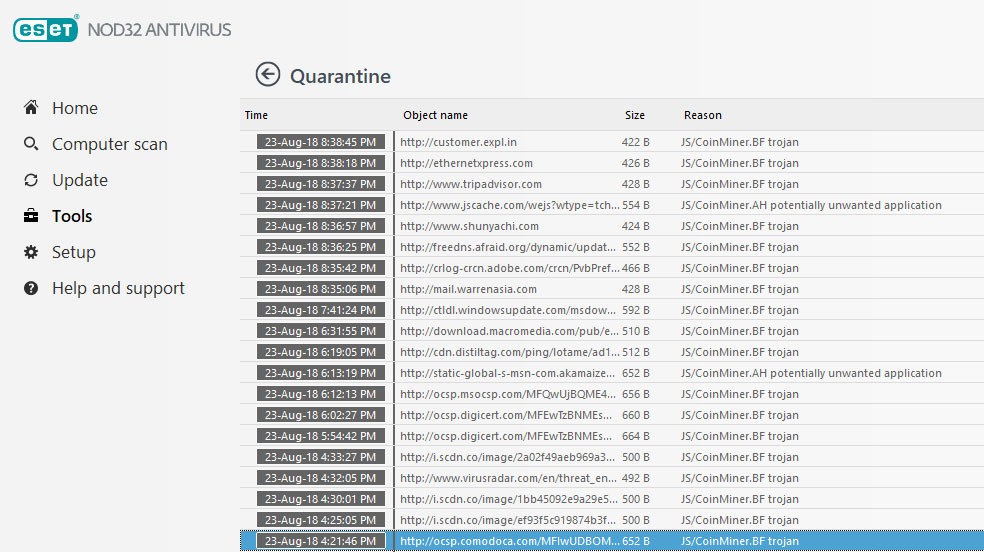Select the crlog-crcn.adobe.com entry
984x552 pixels.
[612, 268]
